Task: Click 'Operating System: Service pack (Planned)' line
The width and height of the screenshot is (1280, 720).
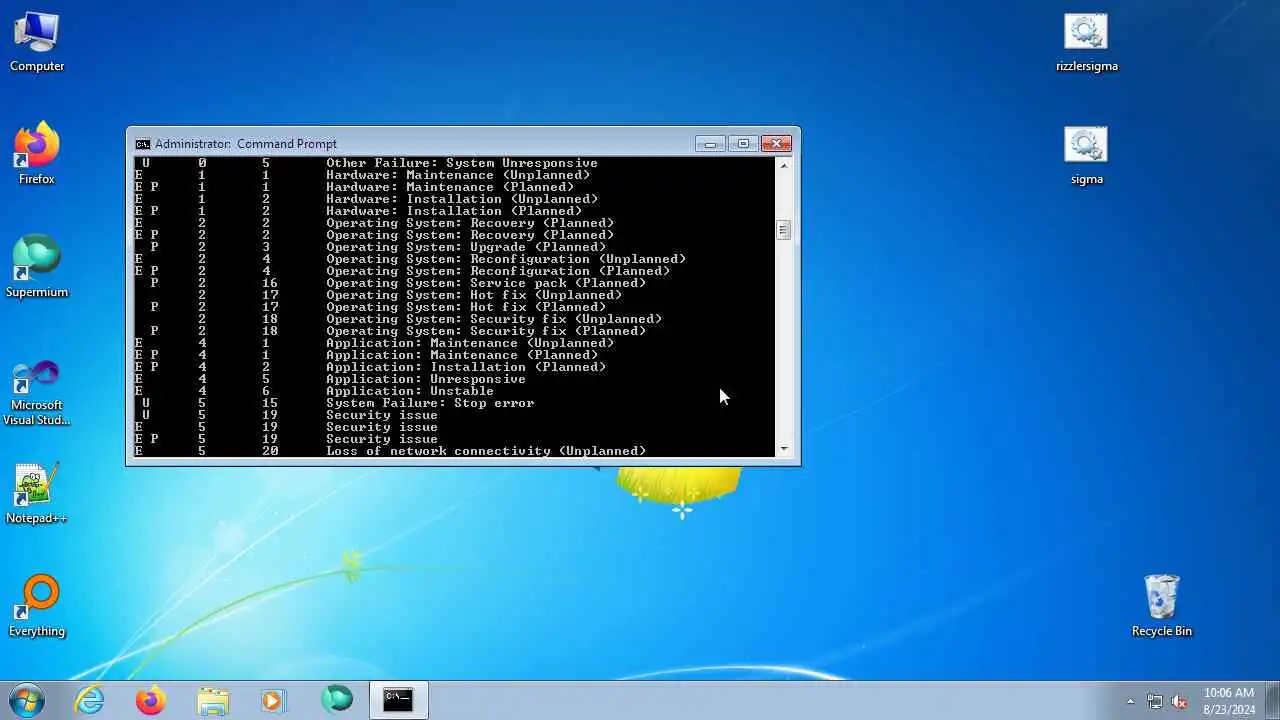Action: [x=486, y=283]
